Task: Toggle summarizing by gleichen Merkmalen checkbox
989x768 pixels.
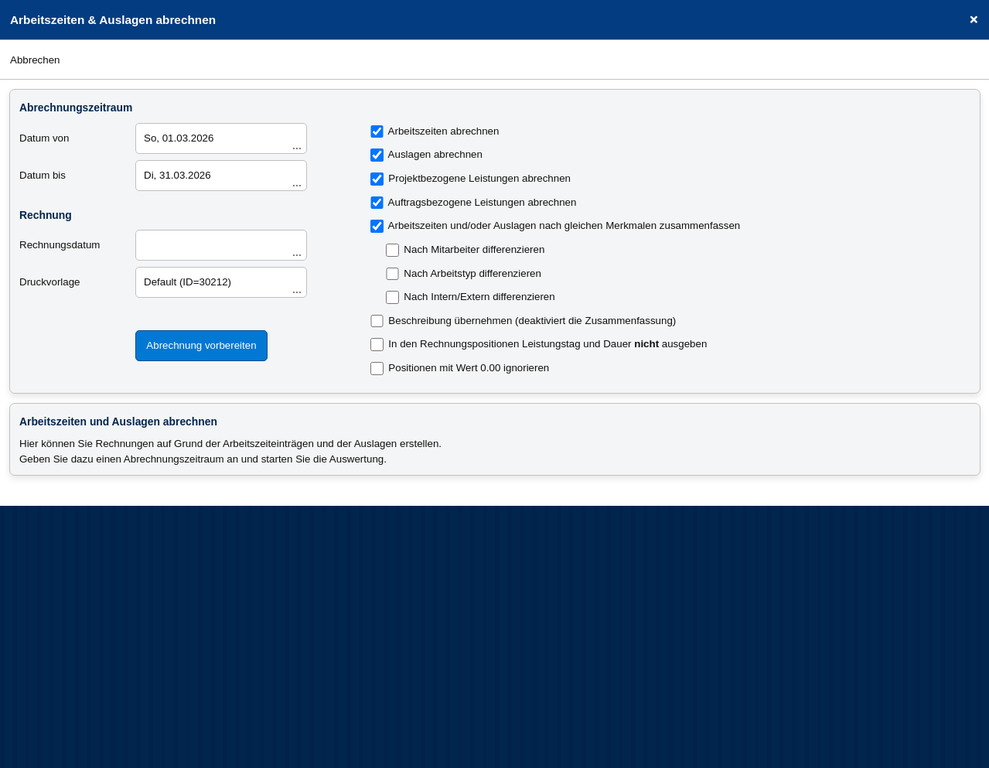Action: tap(377, 226)
